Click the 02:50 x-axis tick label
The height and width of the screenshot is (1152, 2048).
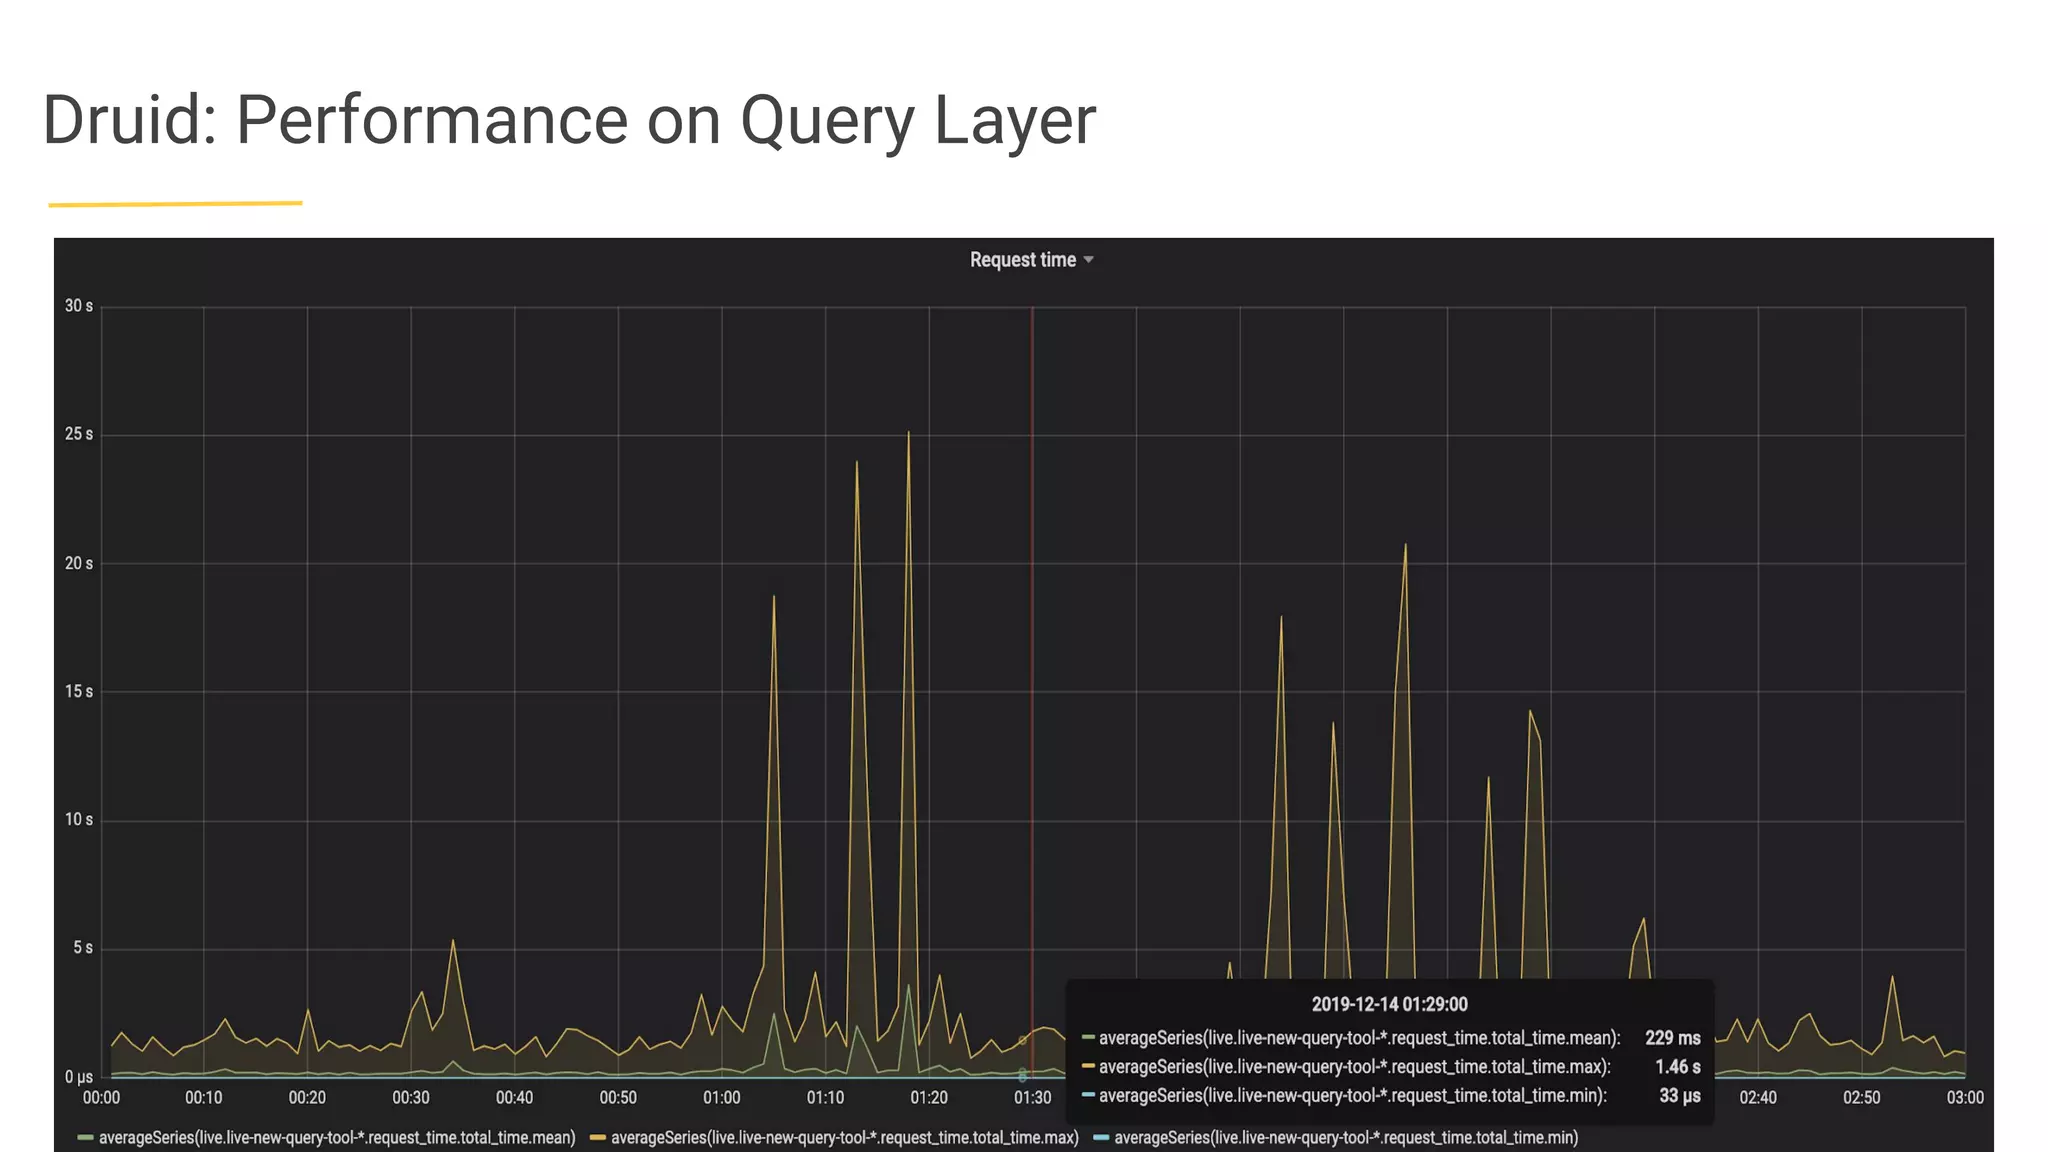pyautogui.click(x=1862, y=1098)
